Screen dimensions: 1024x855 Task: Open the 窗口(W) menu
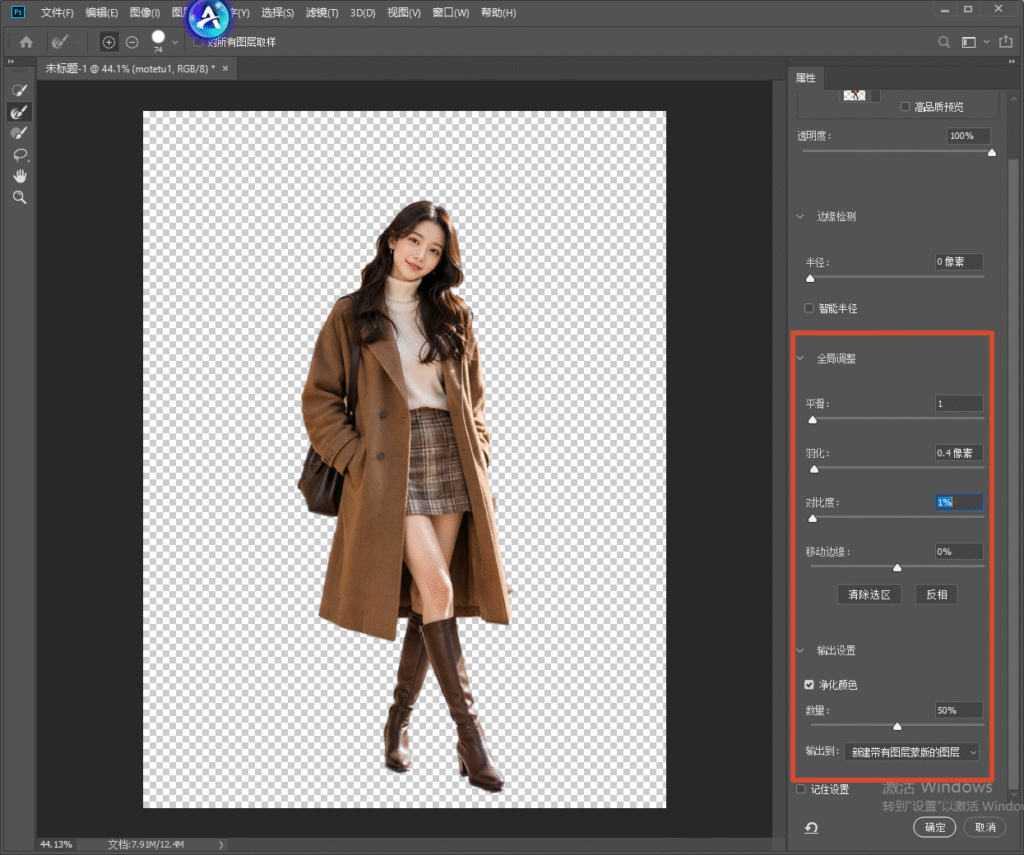451,12
